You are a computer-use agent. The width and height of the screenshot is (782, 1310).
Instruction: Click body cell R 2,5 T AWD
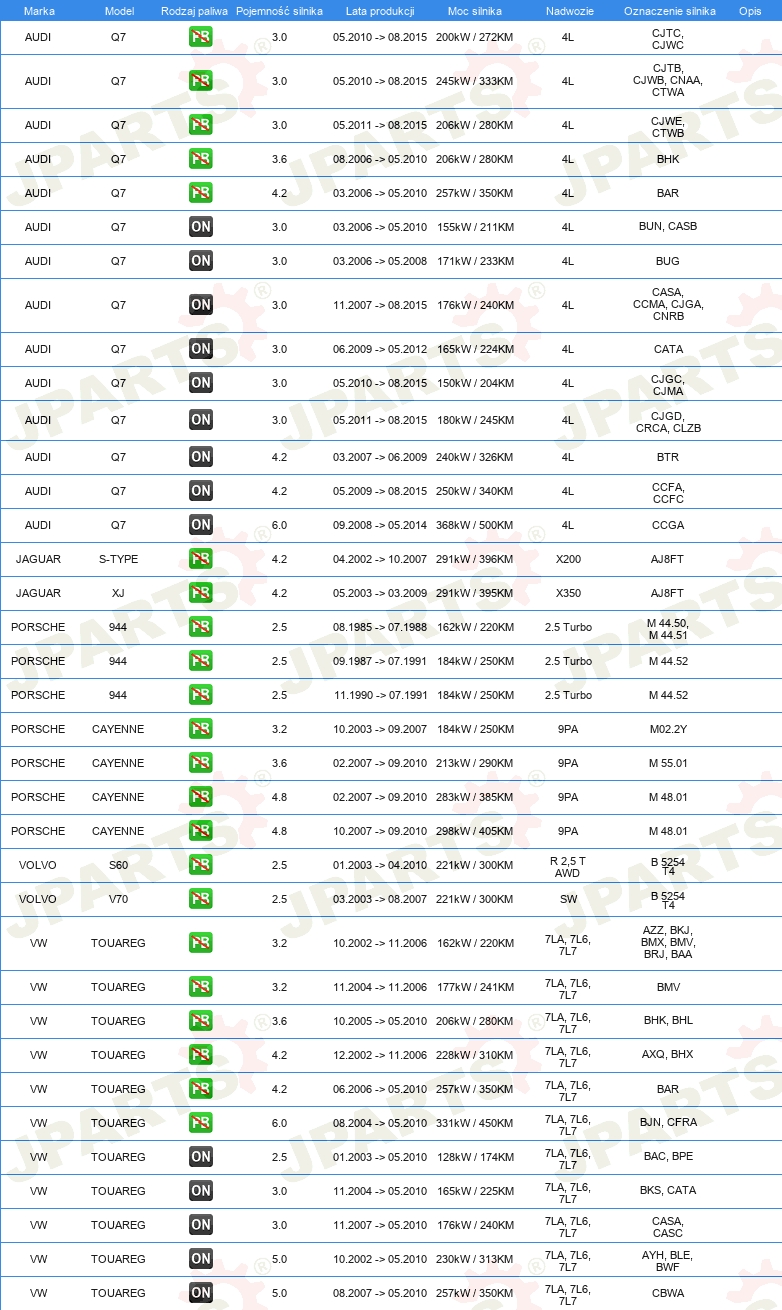tap(568, 866)
